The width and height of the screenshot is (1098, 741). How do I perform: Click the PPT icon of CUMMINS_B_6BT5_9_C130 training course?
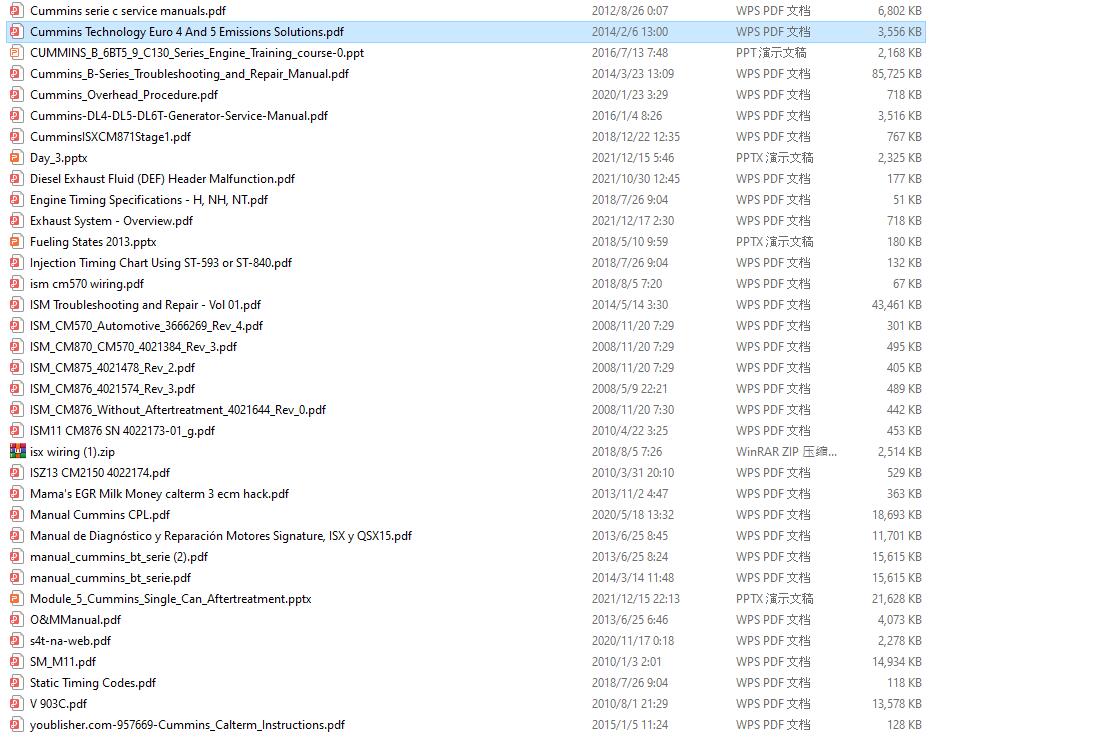[15, 53]
